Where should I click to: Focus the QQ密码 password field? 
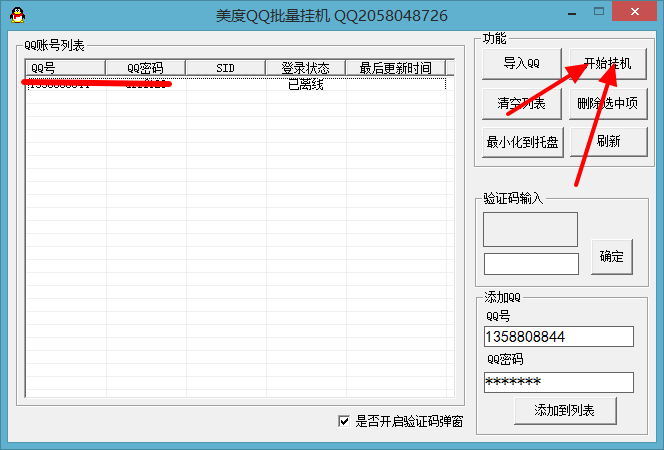point(559,382)
